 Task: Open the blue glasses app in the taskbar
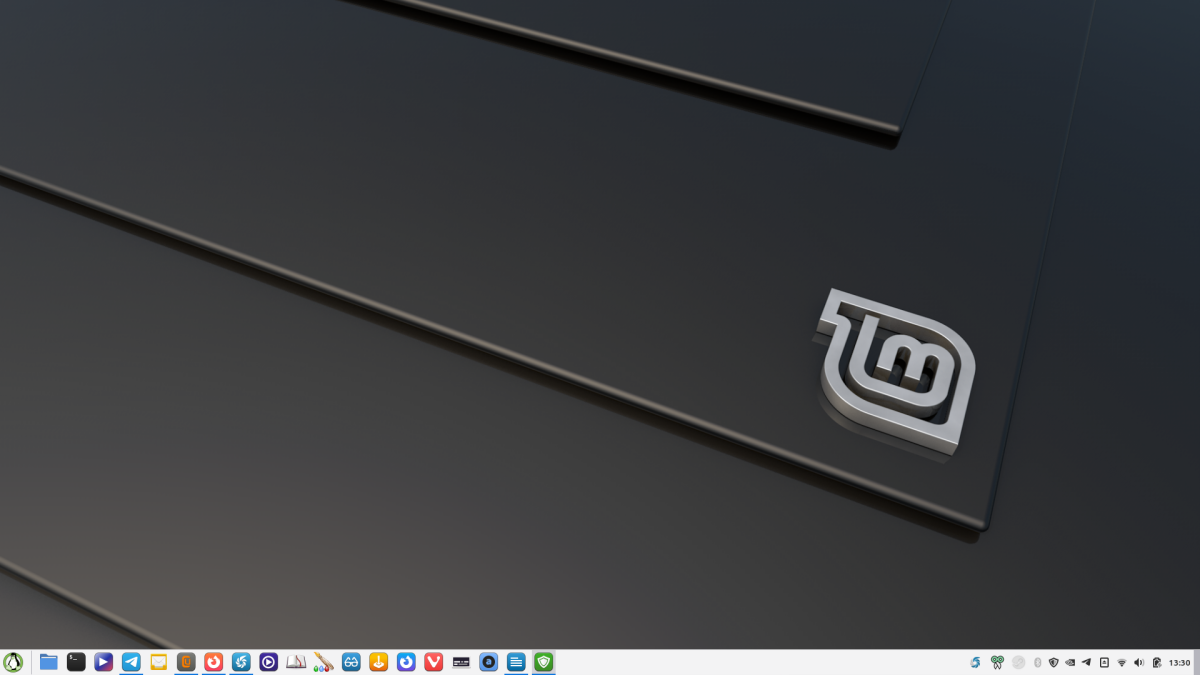click(350, 661)
